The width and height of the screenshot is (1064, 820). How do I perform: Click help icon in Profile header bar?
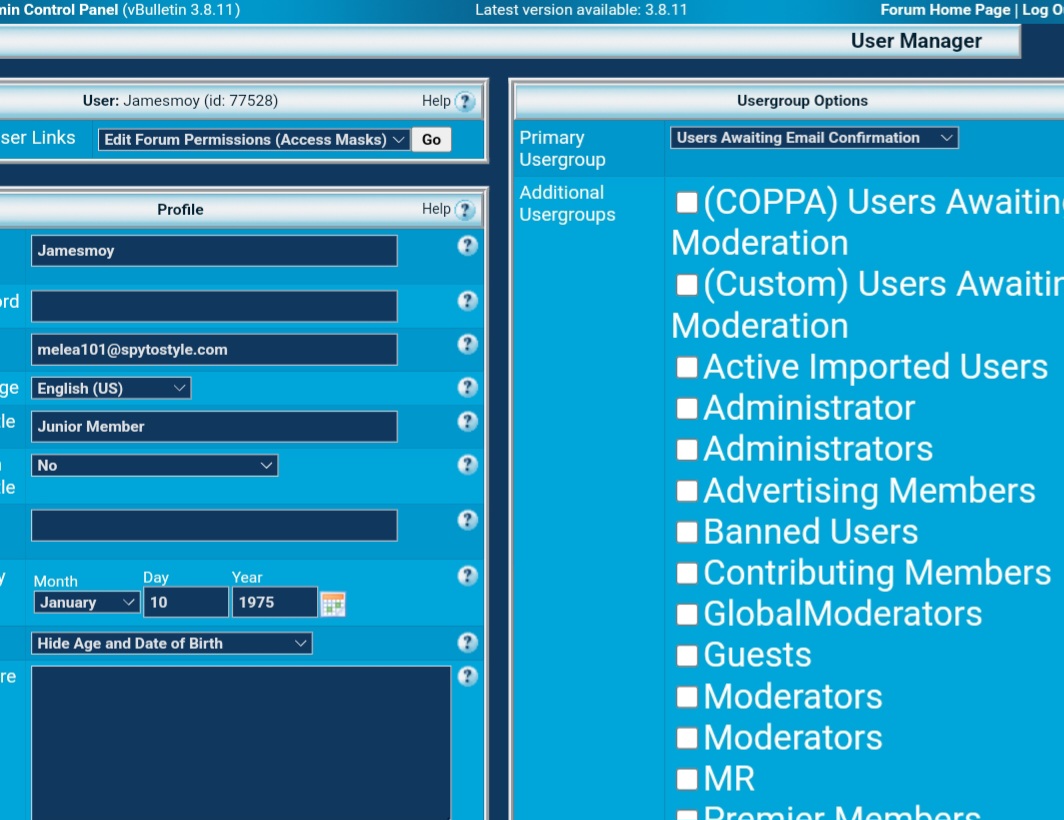(x=464, y=210)
